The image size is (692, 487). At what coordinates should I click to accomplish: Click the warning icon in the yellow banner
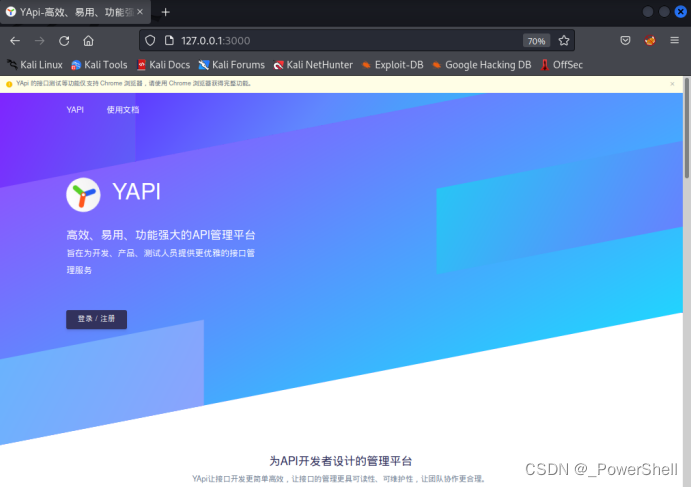pos(9,84)
